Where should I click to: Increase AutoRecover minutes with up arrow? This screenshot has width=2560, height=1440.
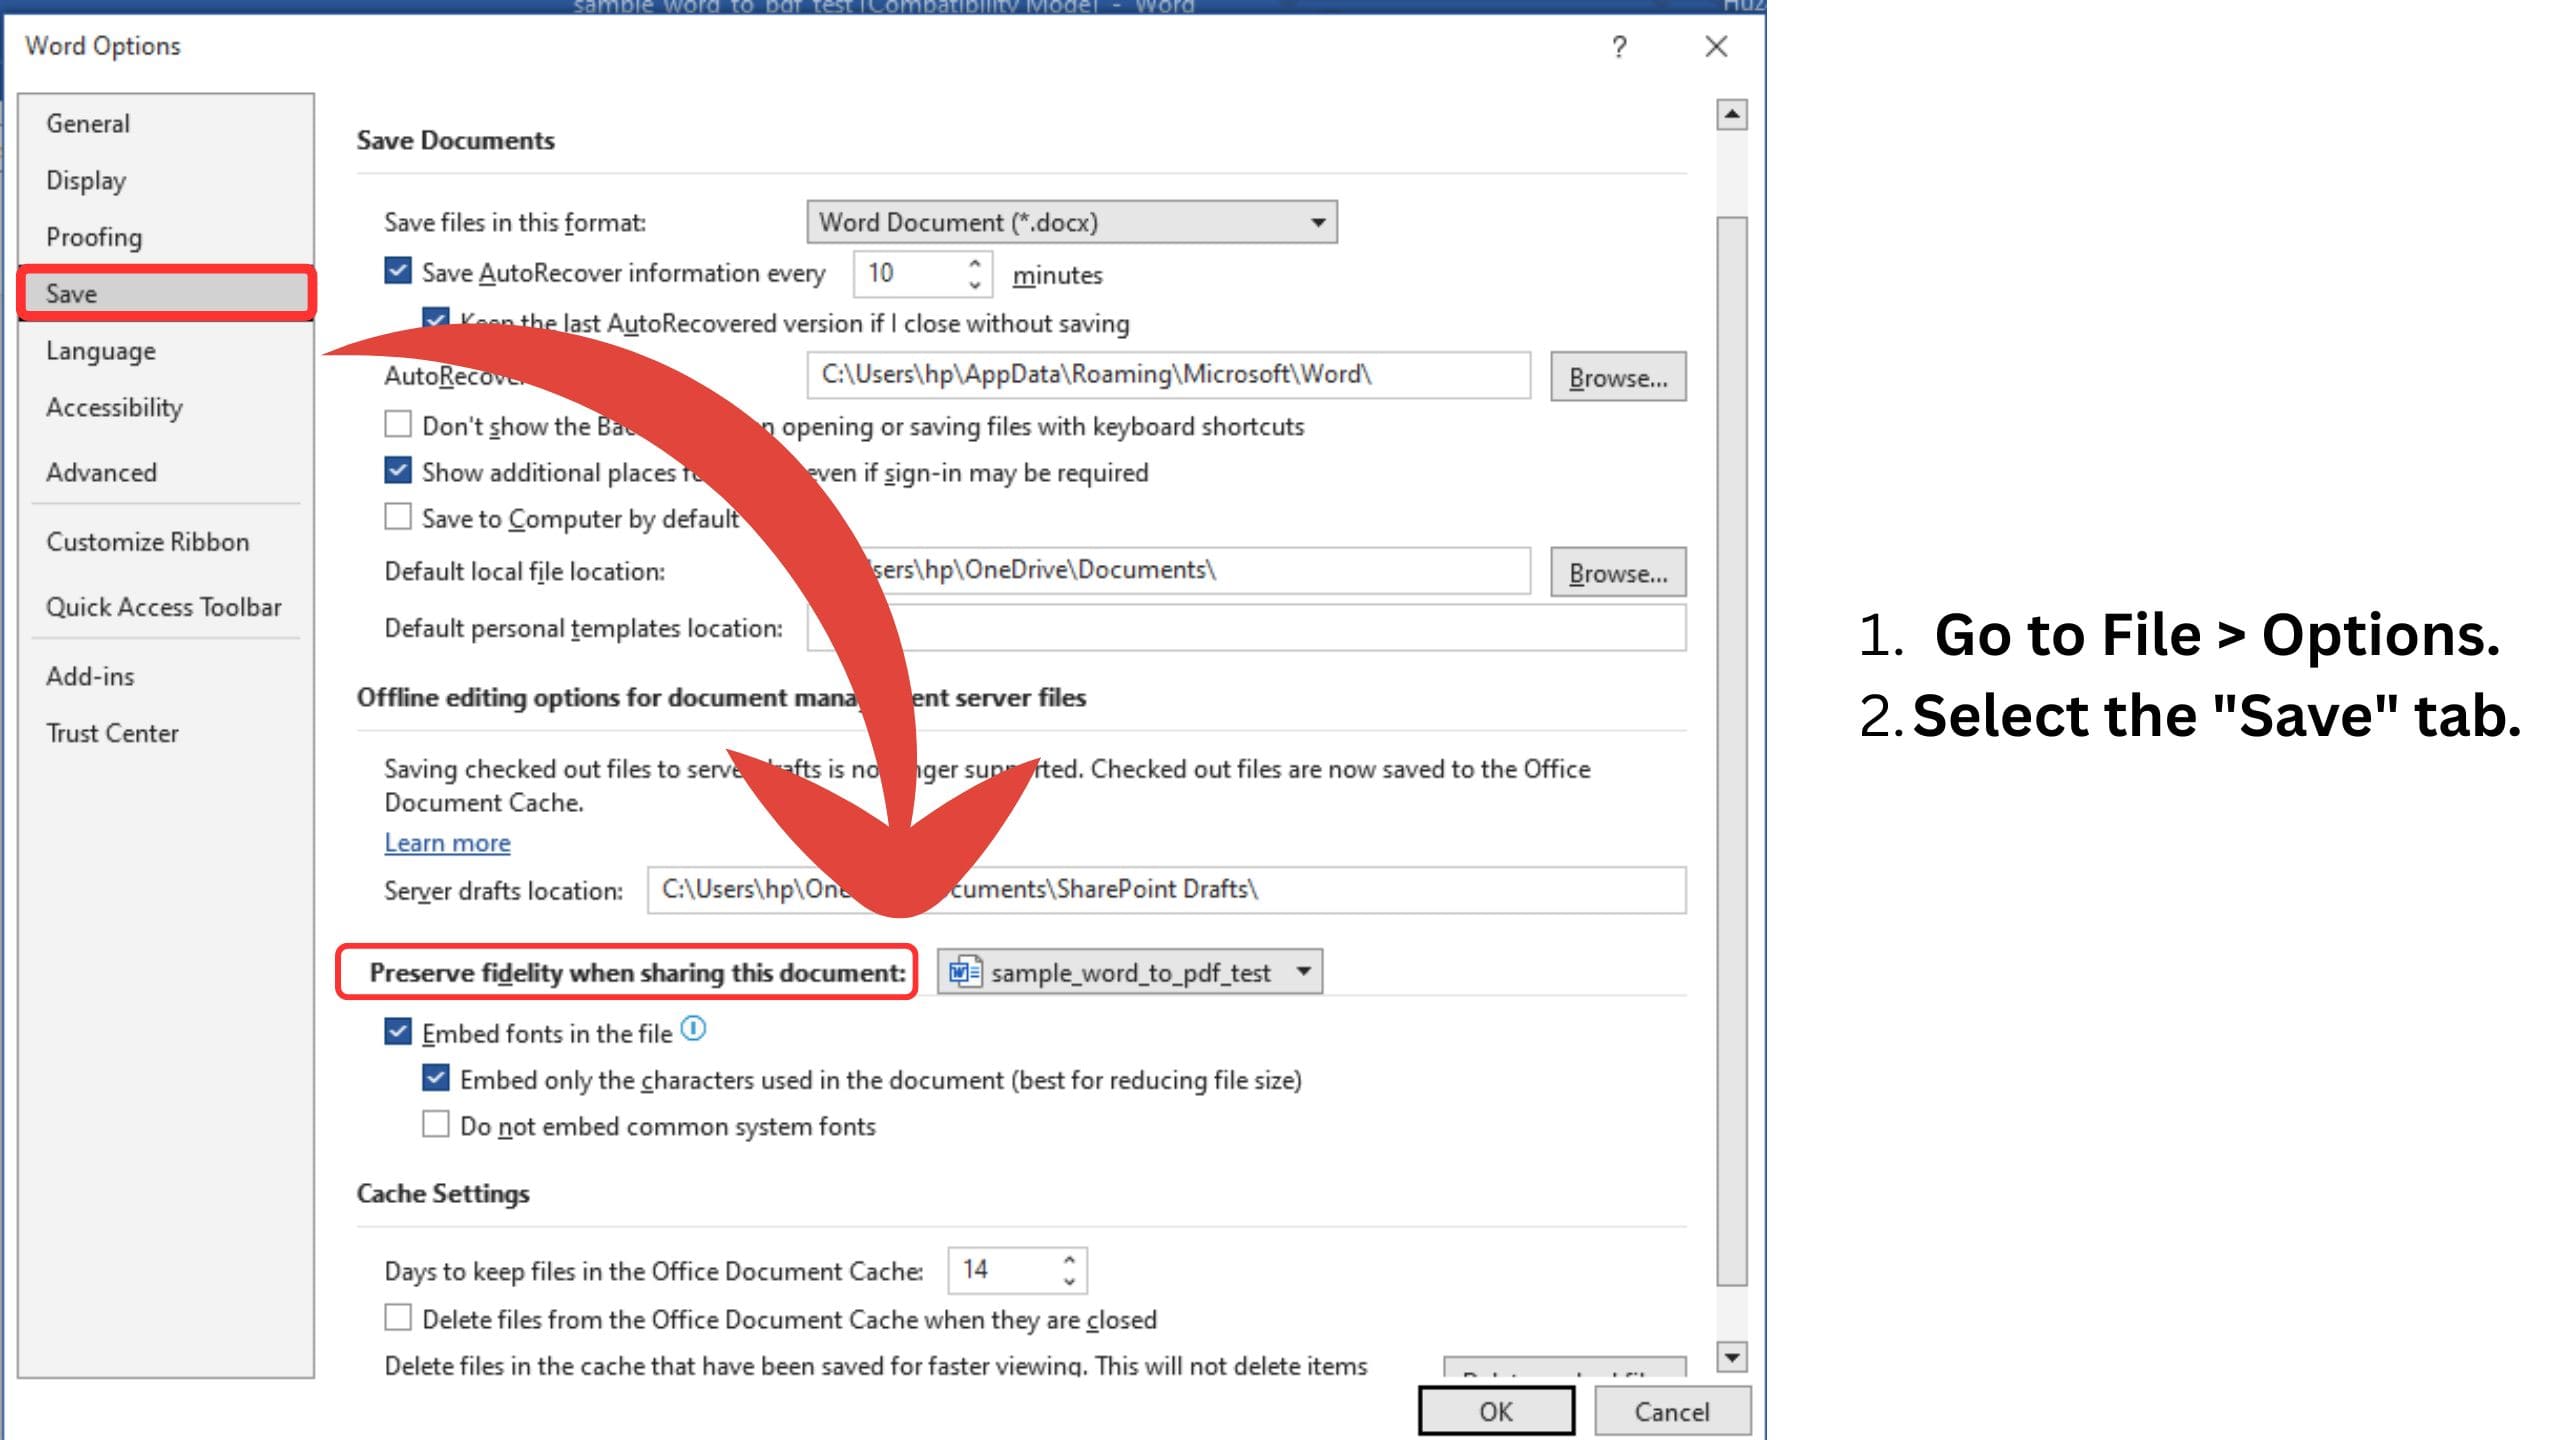[975, 264]
